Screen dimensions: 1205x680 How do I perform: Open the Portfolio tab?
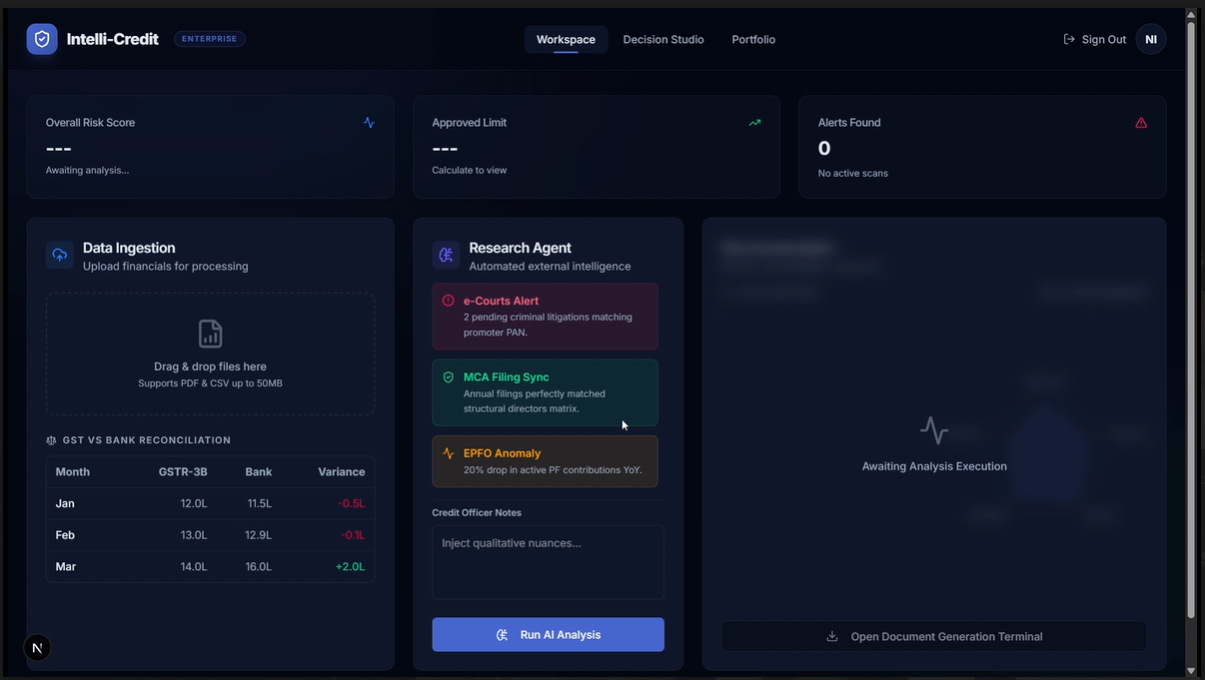point(753,39)
